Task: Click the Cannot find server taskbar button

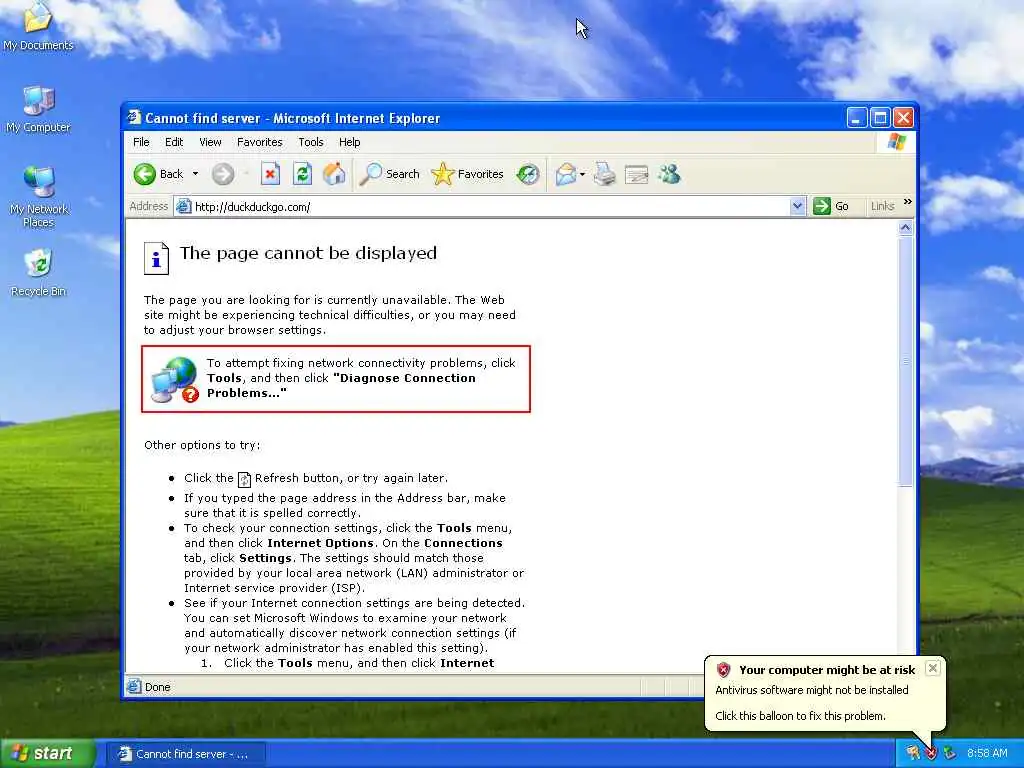Action: click(185, 754)
